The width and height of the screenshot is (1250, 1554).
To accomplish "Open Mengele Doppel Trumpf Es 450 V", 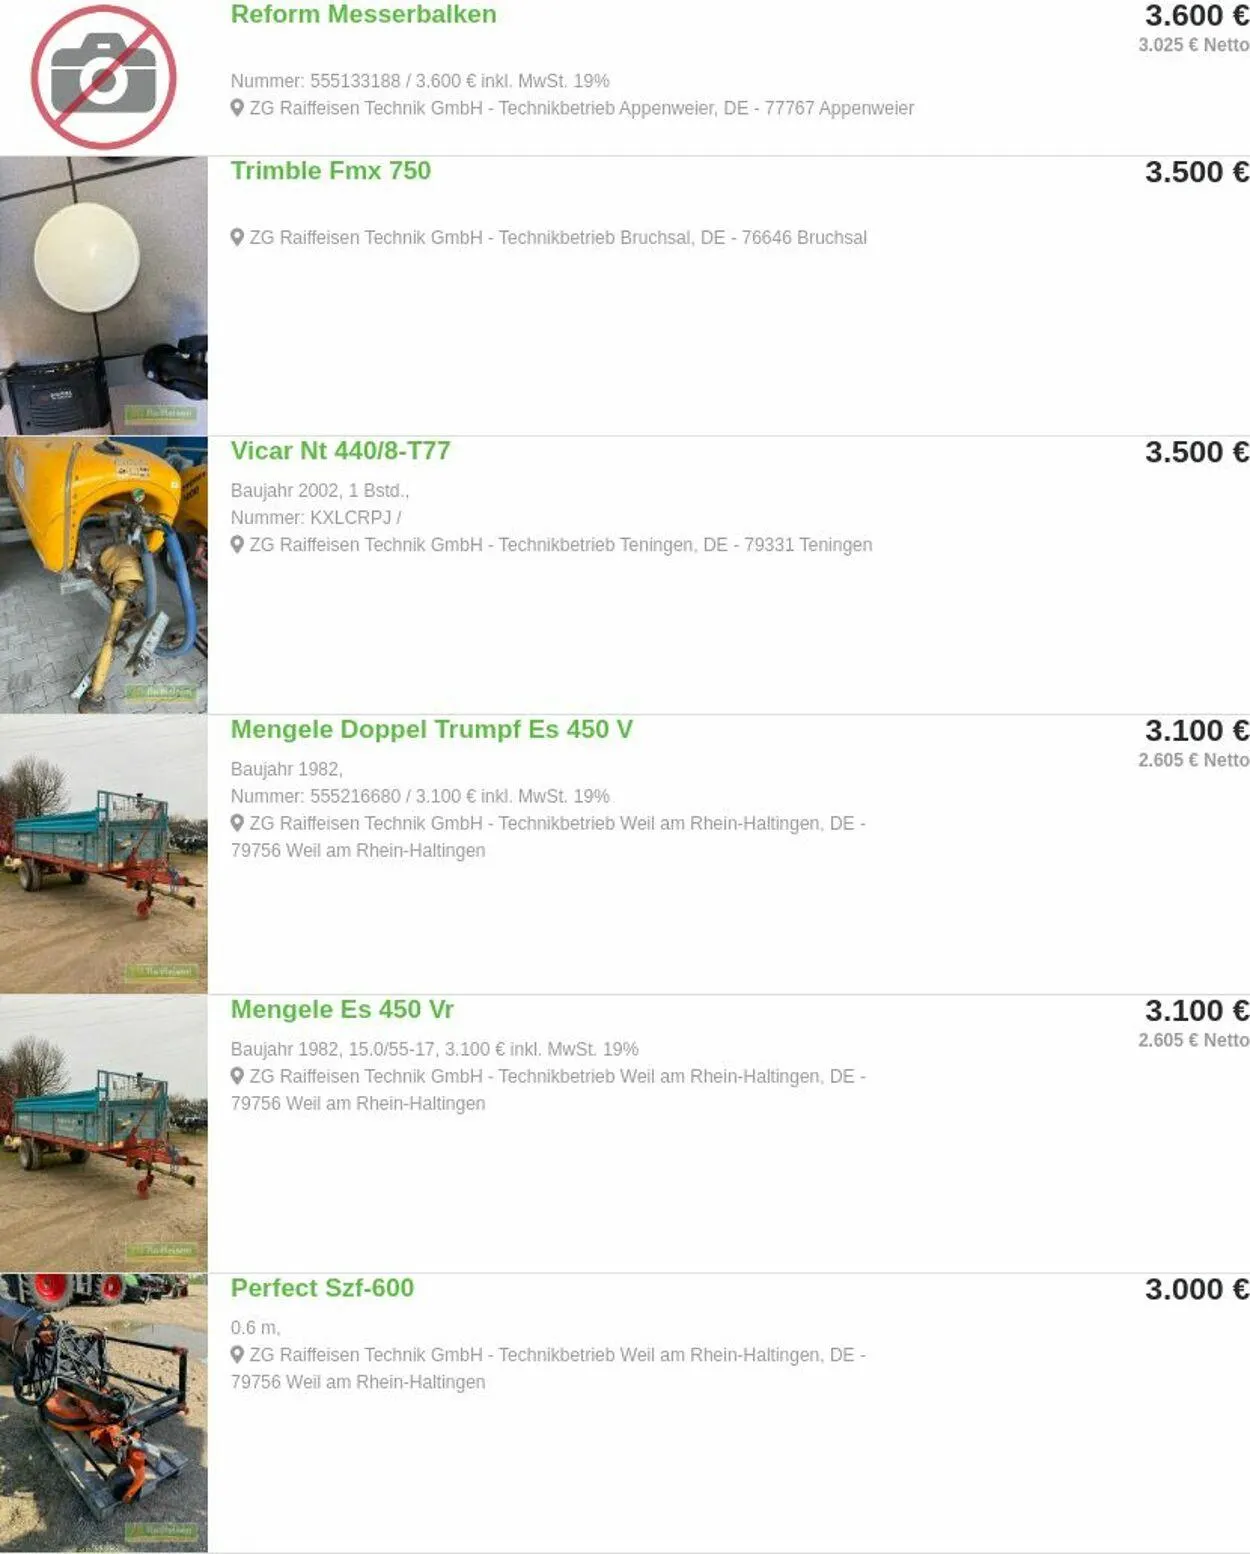I will [432, 729].
